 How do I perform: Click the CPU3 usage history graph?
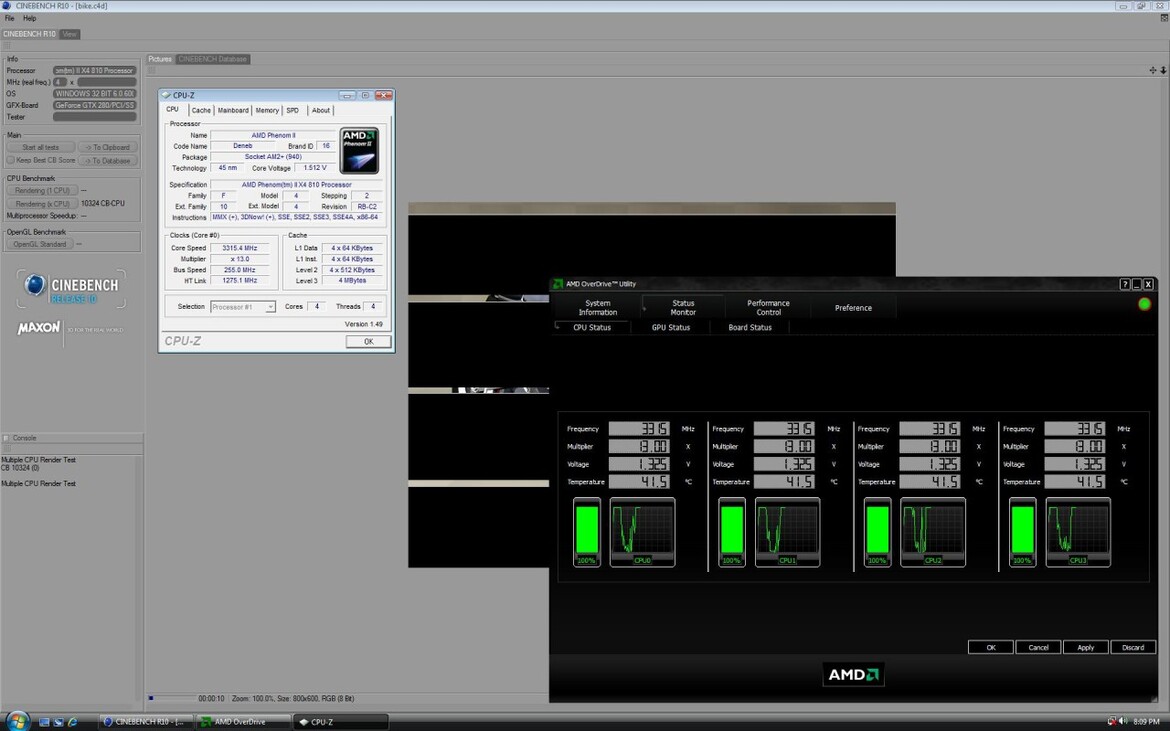tap(1077, 533)
